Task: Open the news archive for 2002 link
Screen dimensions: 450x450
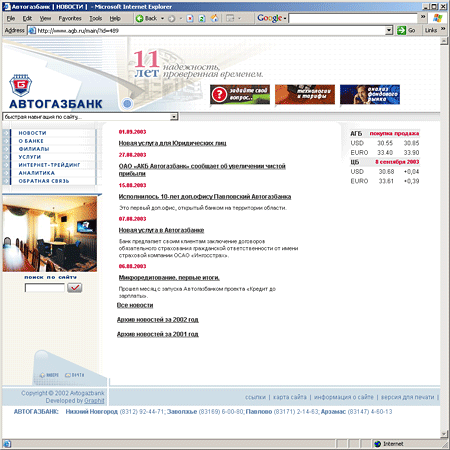Action: [x=158, y=319]
